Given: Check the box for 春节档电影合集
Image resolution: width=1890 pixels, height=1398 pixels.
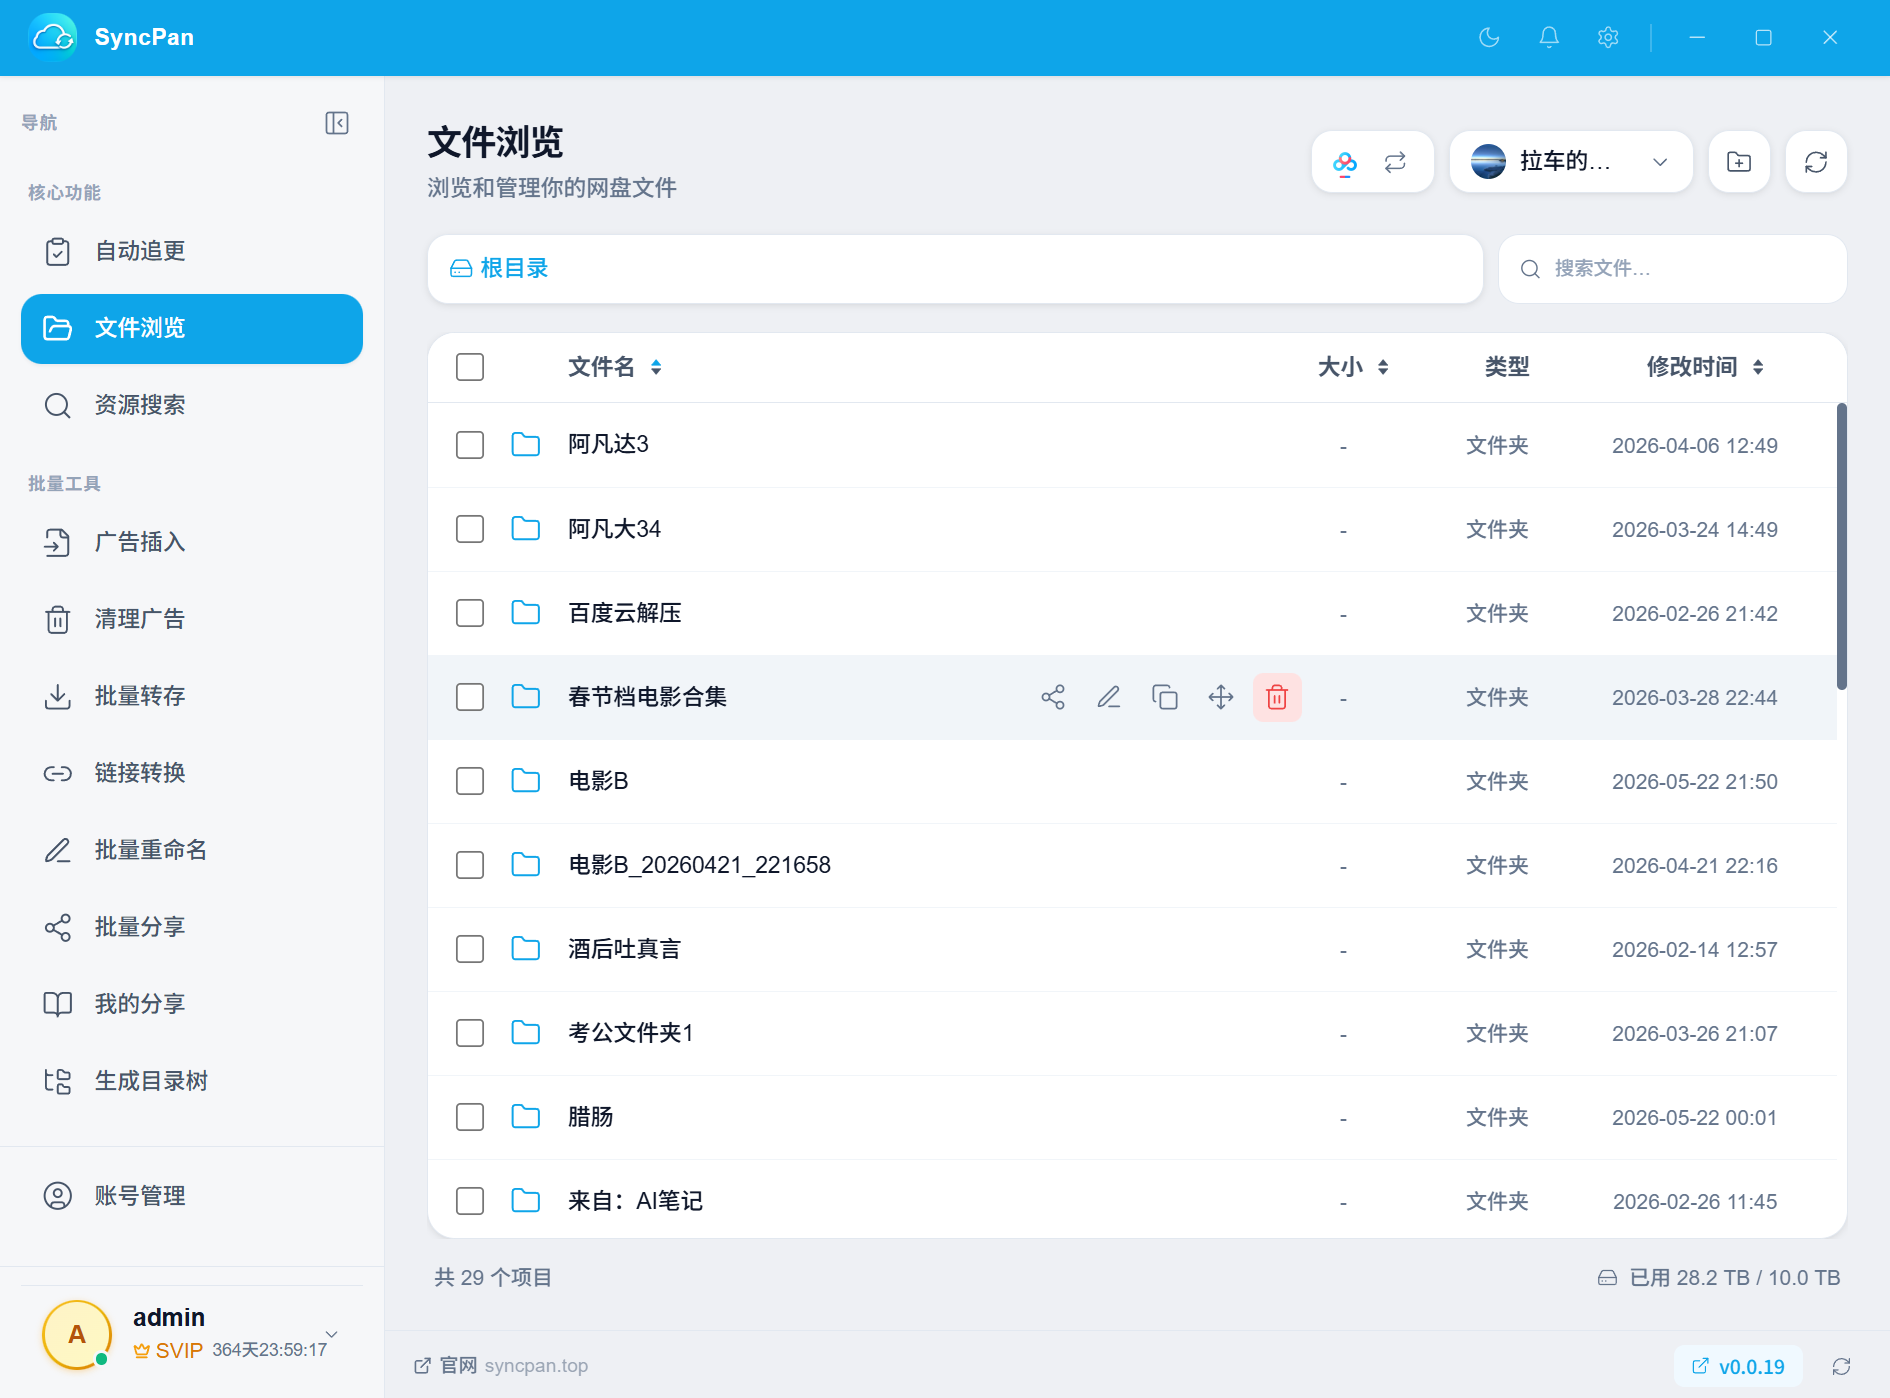Looking at the screenshot, I should coord(470,697).
